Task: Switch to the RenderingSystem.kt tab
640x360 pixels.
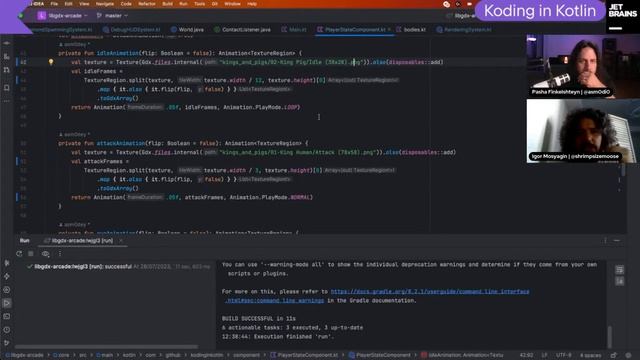Action: coord(464,29)
